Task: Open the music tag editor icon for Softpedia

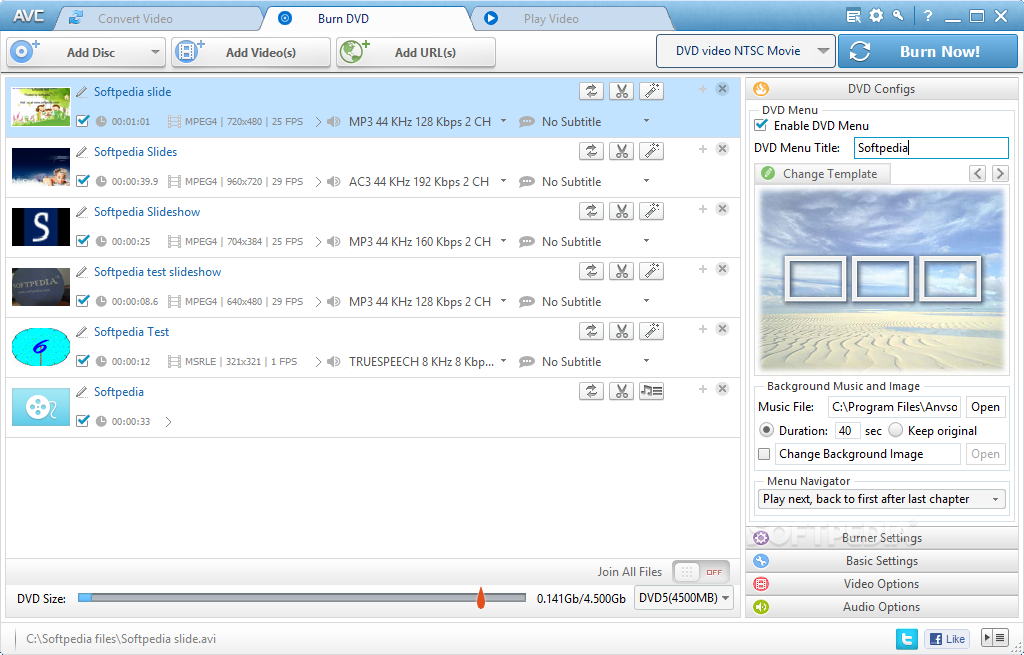Action: [x=651, y=391]
